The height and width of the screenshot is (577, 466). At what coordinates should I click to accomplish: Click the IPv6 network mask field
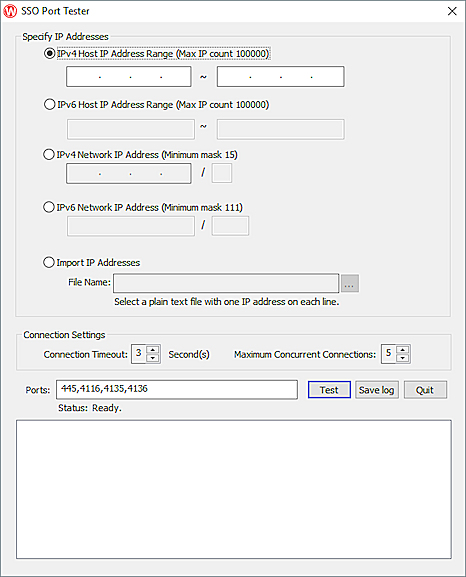pyautogui.click(x=230, y=226)
